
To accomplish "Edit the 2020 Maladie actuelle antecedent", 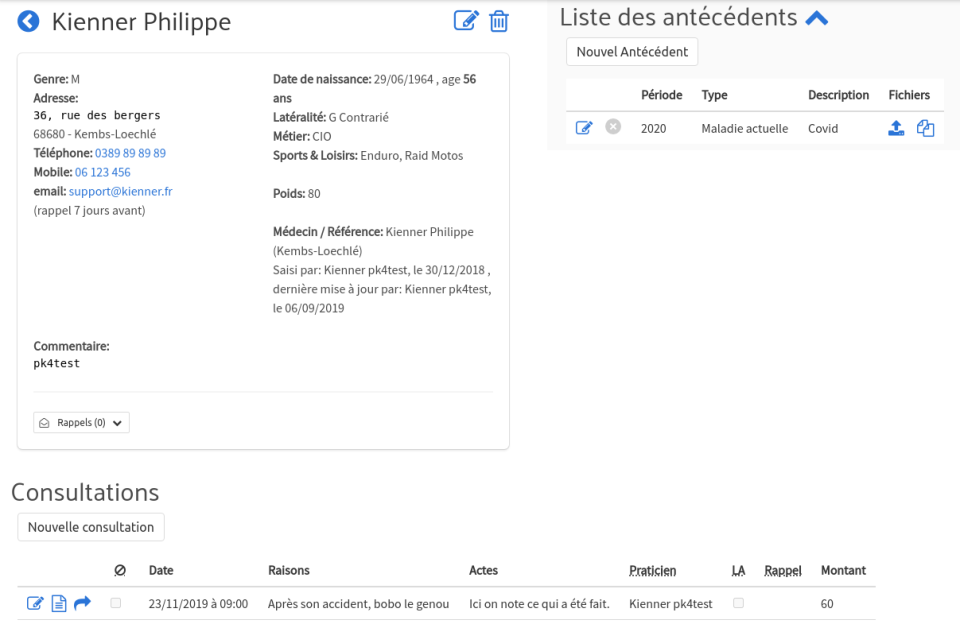I will click(585, 127).
